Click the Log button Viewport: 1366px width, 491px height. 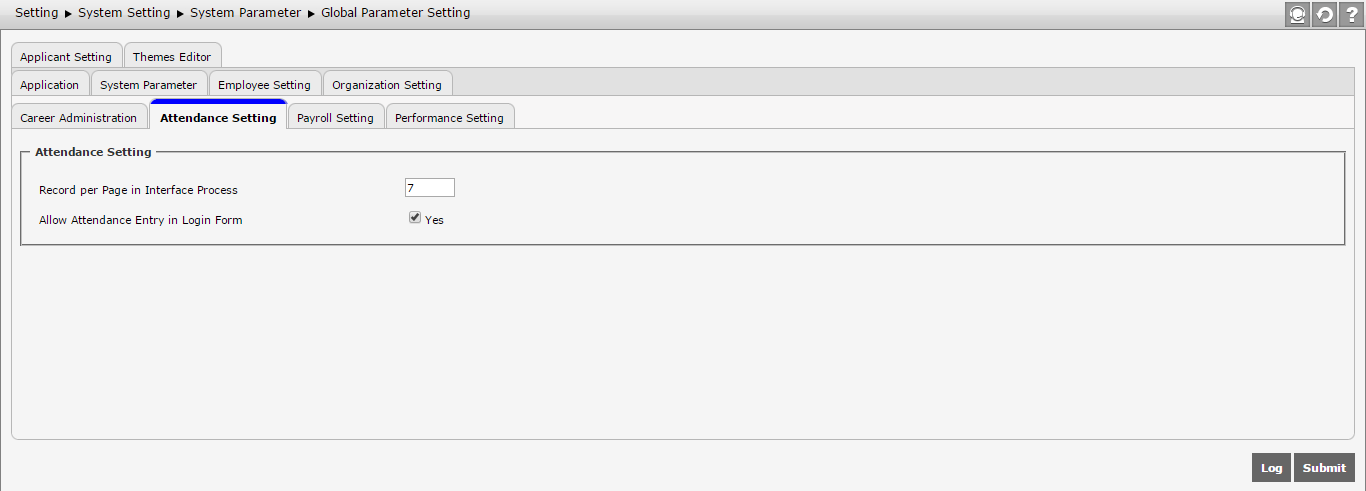click(1271, 468)
